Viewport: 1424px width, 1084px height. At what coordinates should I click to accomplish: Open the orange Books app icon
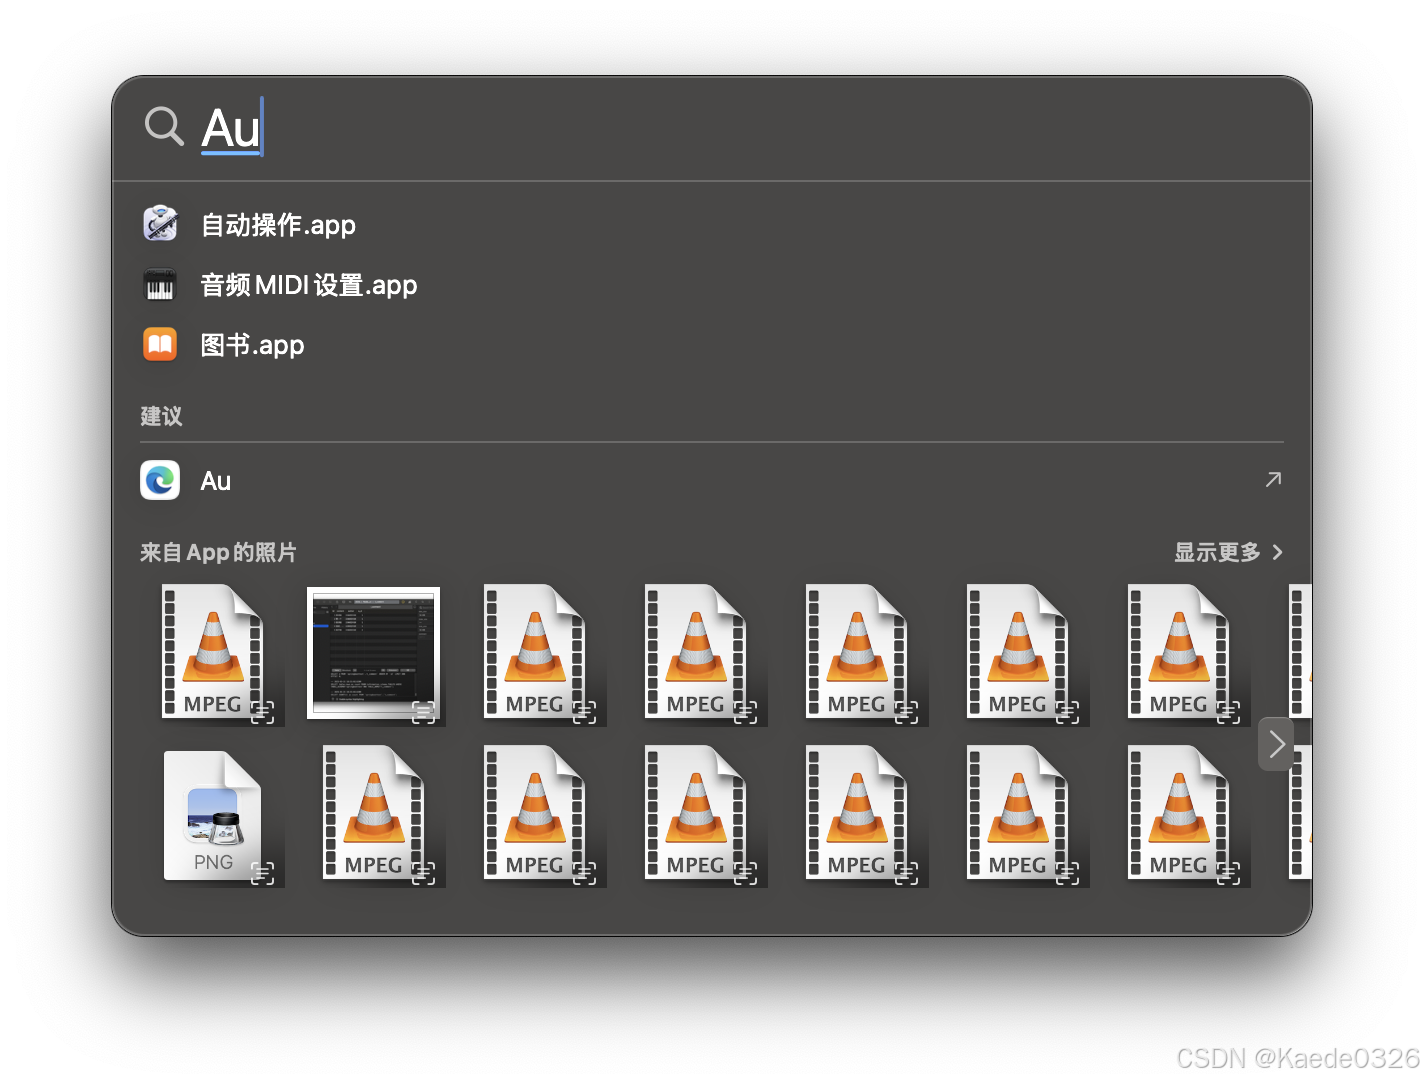point(160,345)
